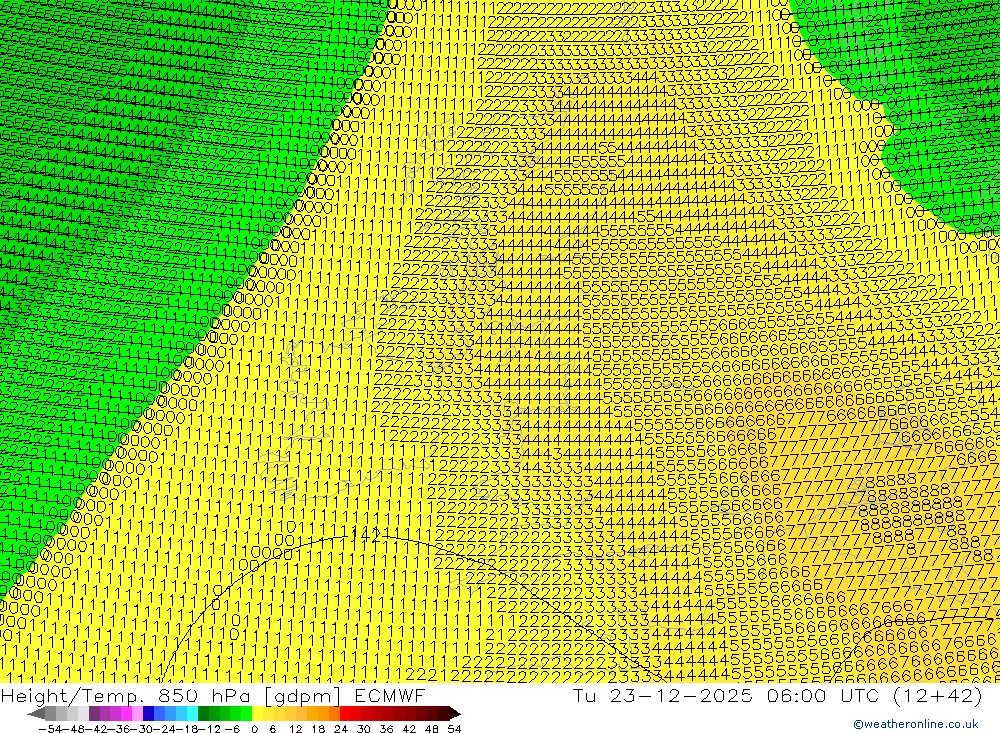Image resolution: width=1000 pixels, height=733 pixels.
Task: Click the 12 legend value
Action: click(295, 729)
